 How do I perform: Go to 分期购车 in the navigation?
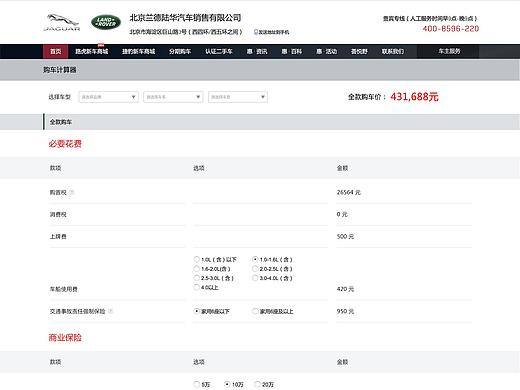(x=180, y=51)
